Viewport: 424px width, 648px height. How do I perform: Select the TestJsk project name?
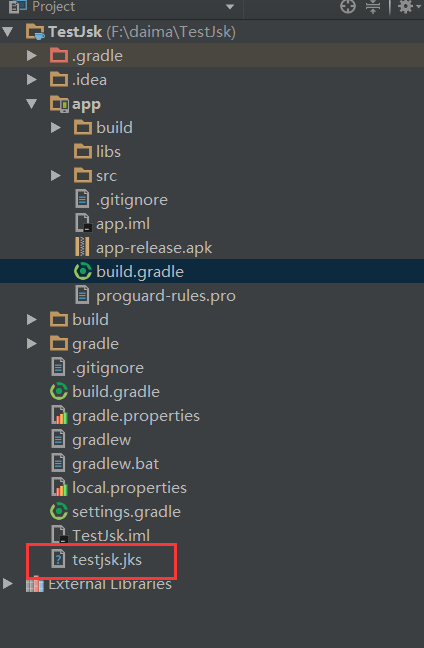tap(75, 32)
